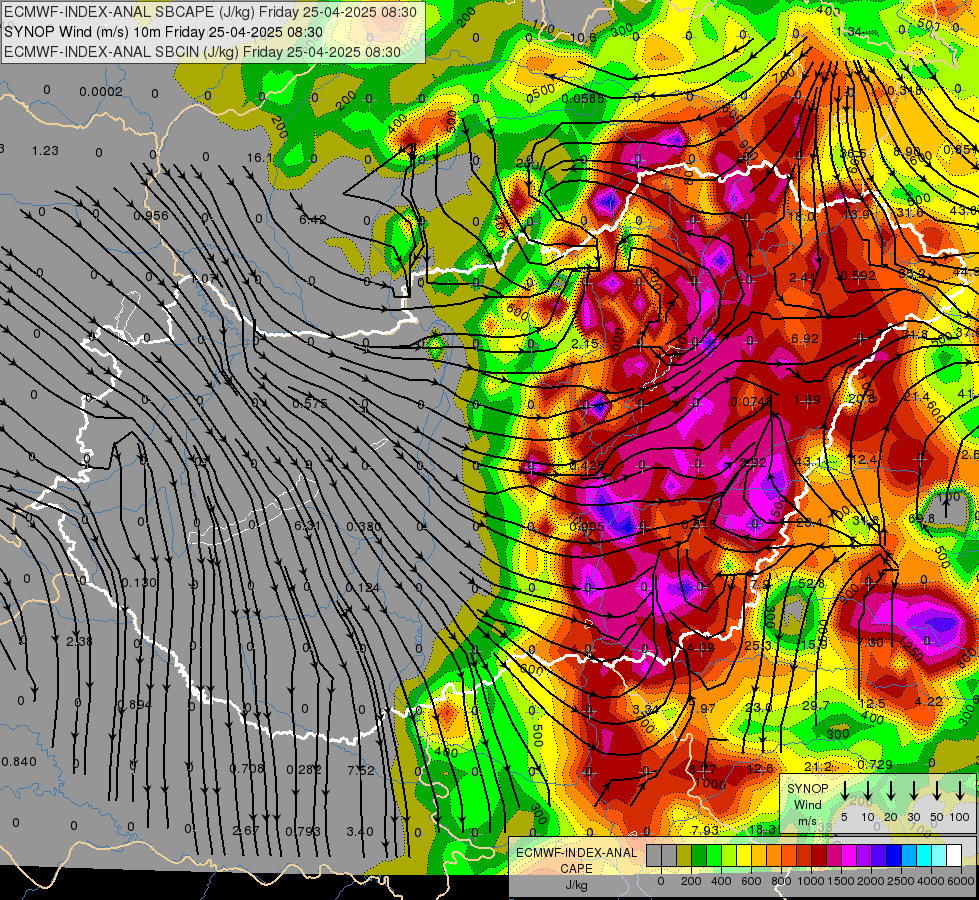Image resolution: width=979 pixels, height=900 pixels.
Task: Click 'ECMWF-INDEX-ANAL' label in the color legend
Action: coord(576,853)
